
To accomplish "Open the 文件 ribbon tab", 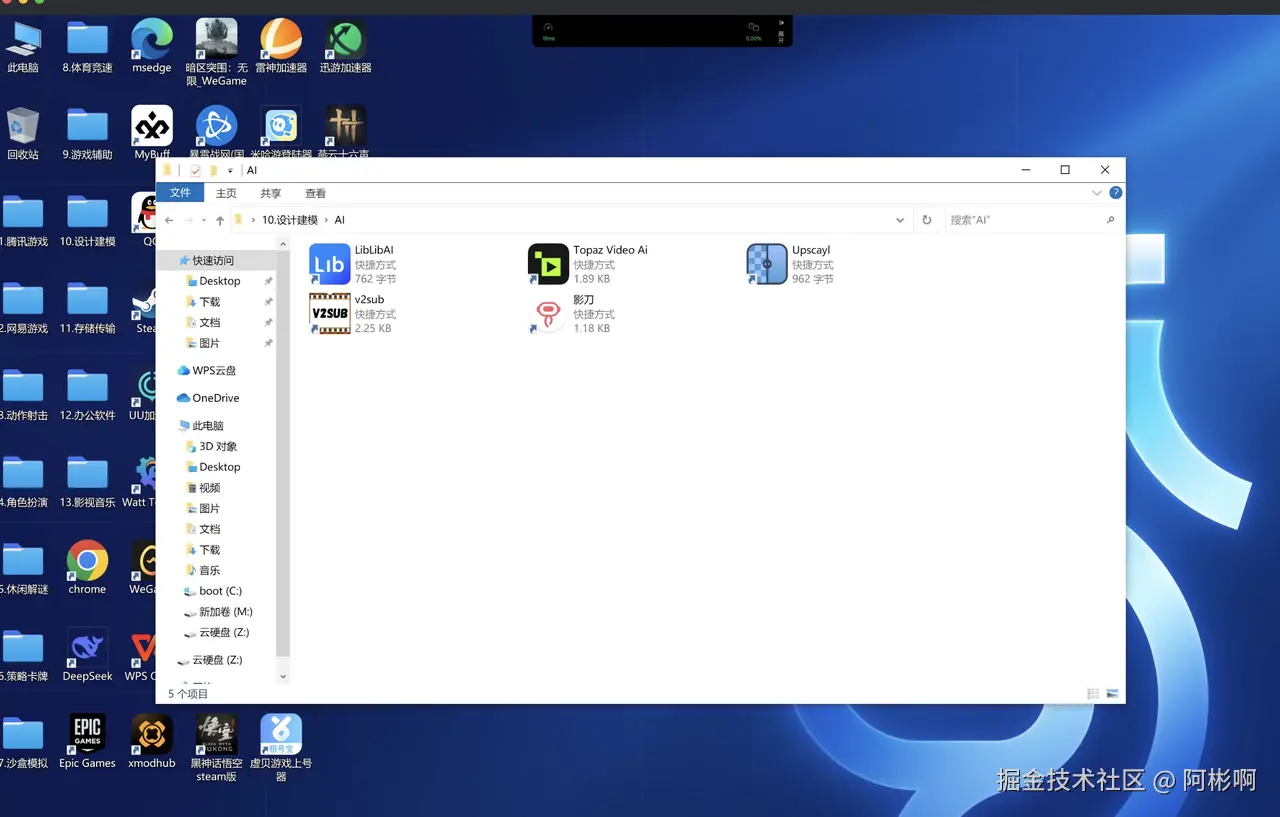I will [180, 193].
